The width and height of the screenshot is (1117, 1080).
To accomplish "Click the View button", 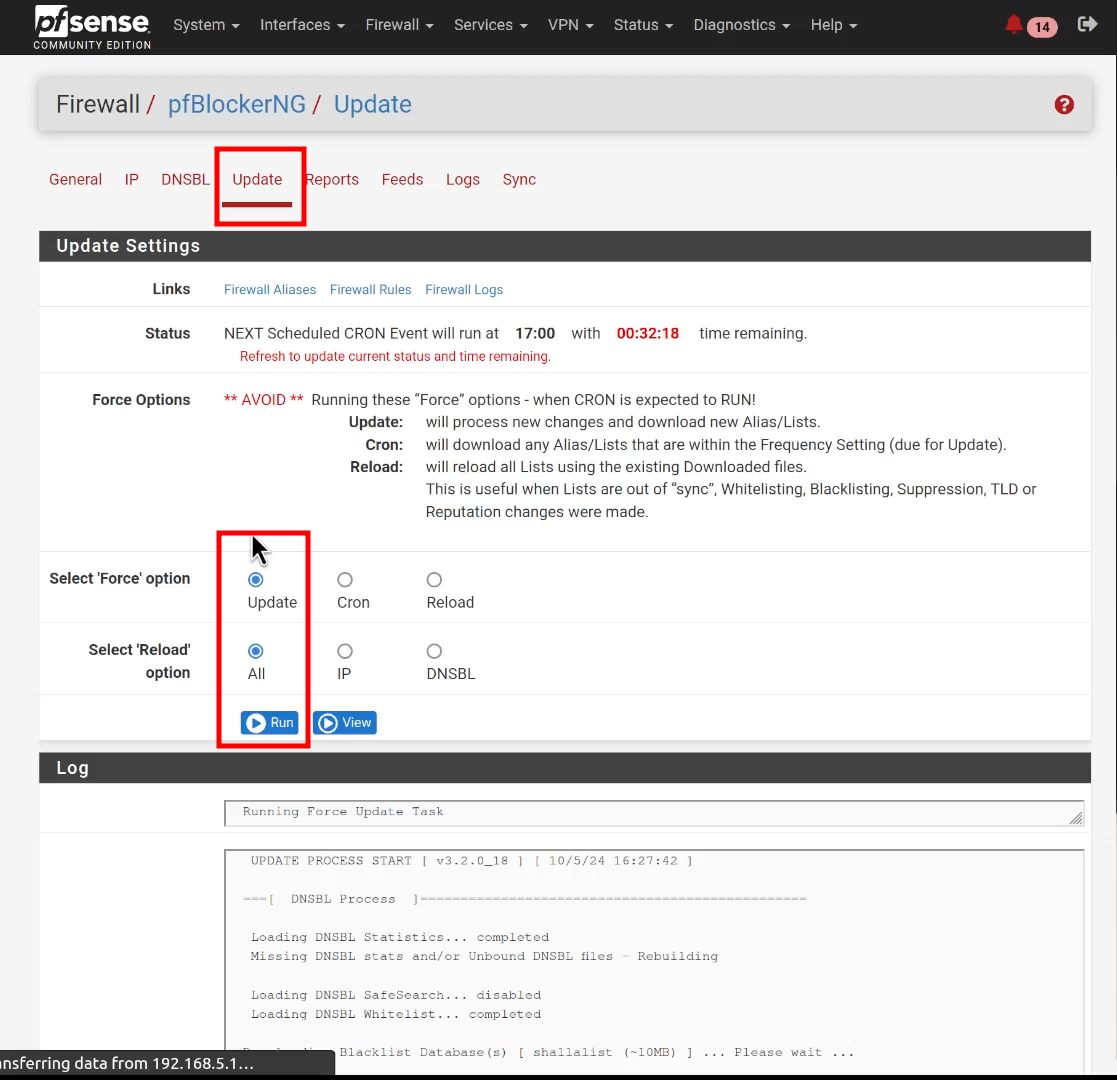I will 345,722.
